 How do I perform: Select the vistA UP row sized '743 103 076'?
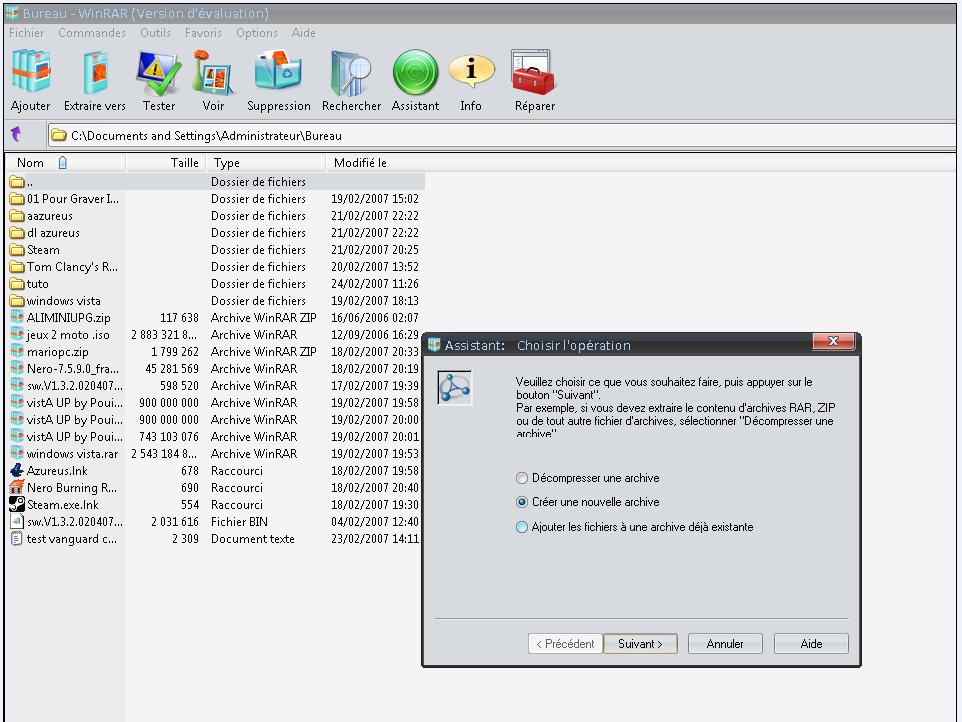[x=215, y=437]
